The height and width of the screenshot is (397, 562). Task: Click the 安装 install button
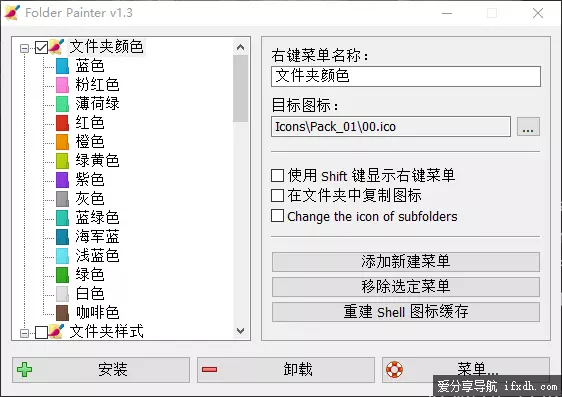pos(101,370)
